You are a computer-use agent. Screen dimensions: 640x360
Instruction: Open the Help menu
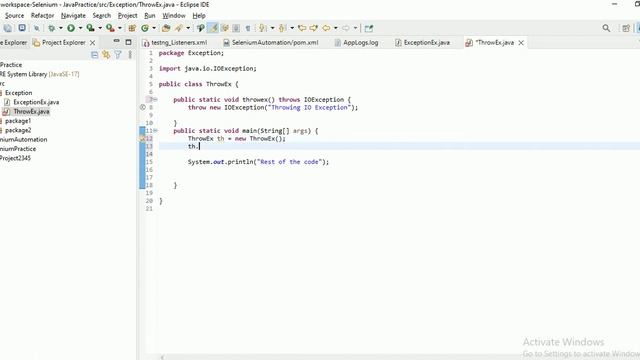pos(199,16)
